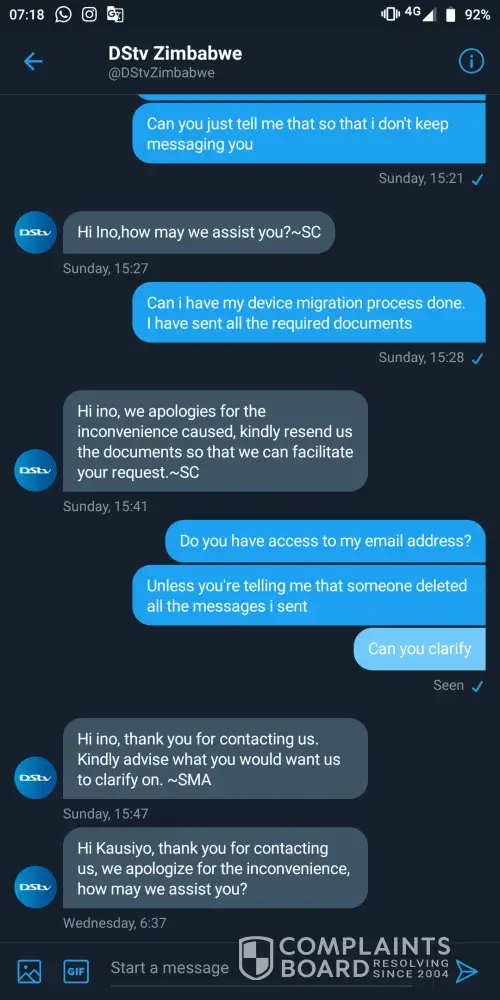
Task: Tap the back arrow to leave conversation
Action: click(33, 61)
